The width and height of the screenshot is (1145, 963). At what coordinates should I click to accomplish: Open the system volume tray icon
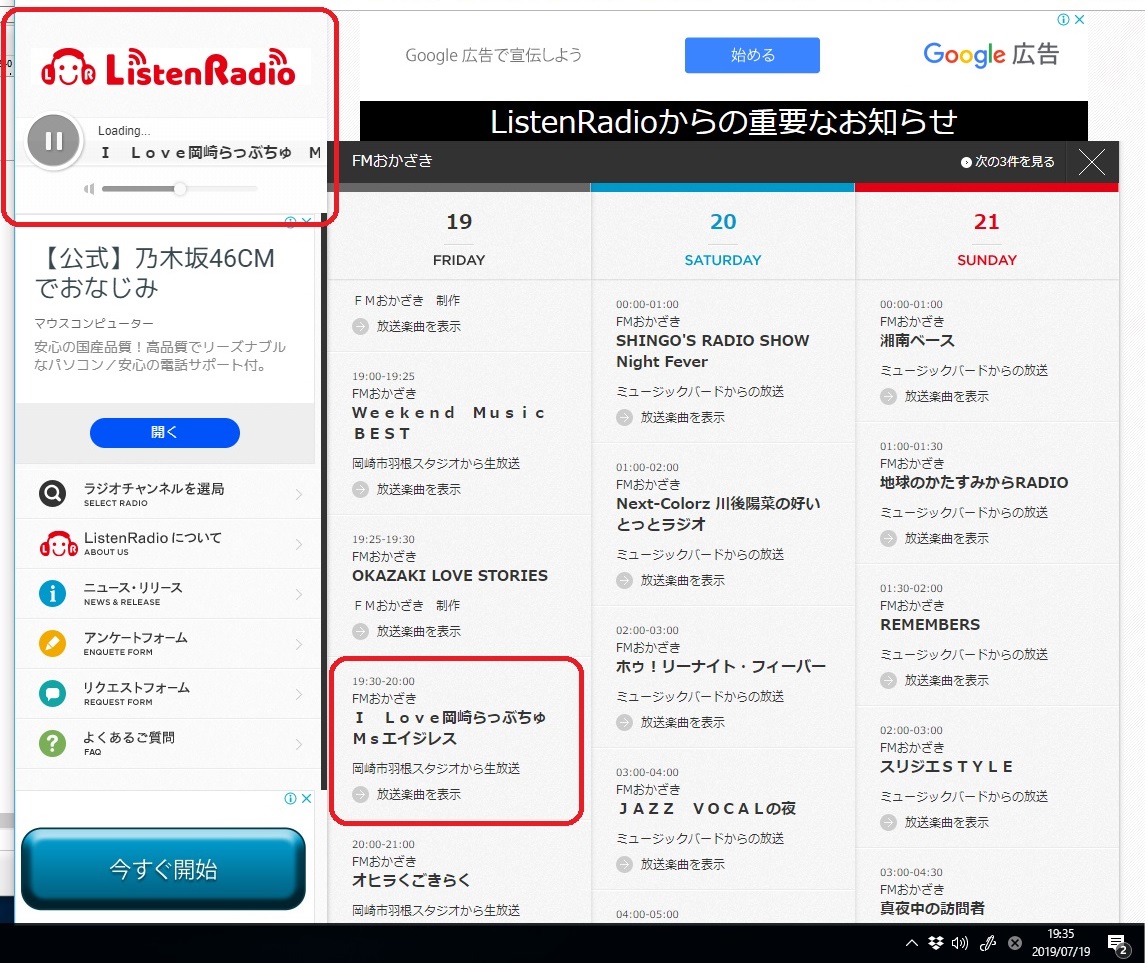960,943
